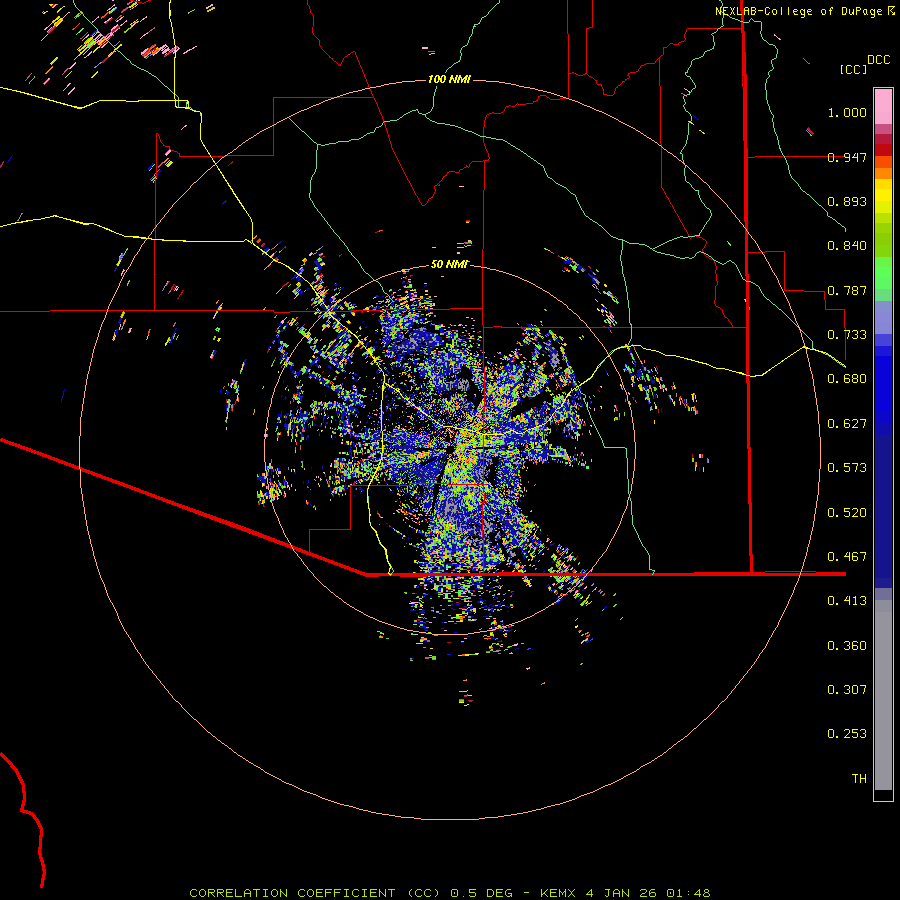Pick the lavender segment of color bar
900x900 pixels.
tap(883, 317)
